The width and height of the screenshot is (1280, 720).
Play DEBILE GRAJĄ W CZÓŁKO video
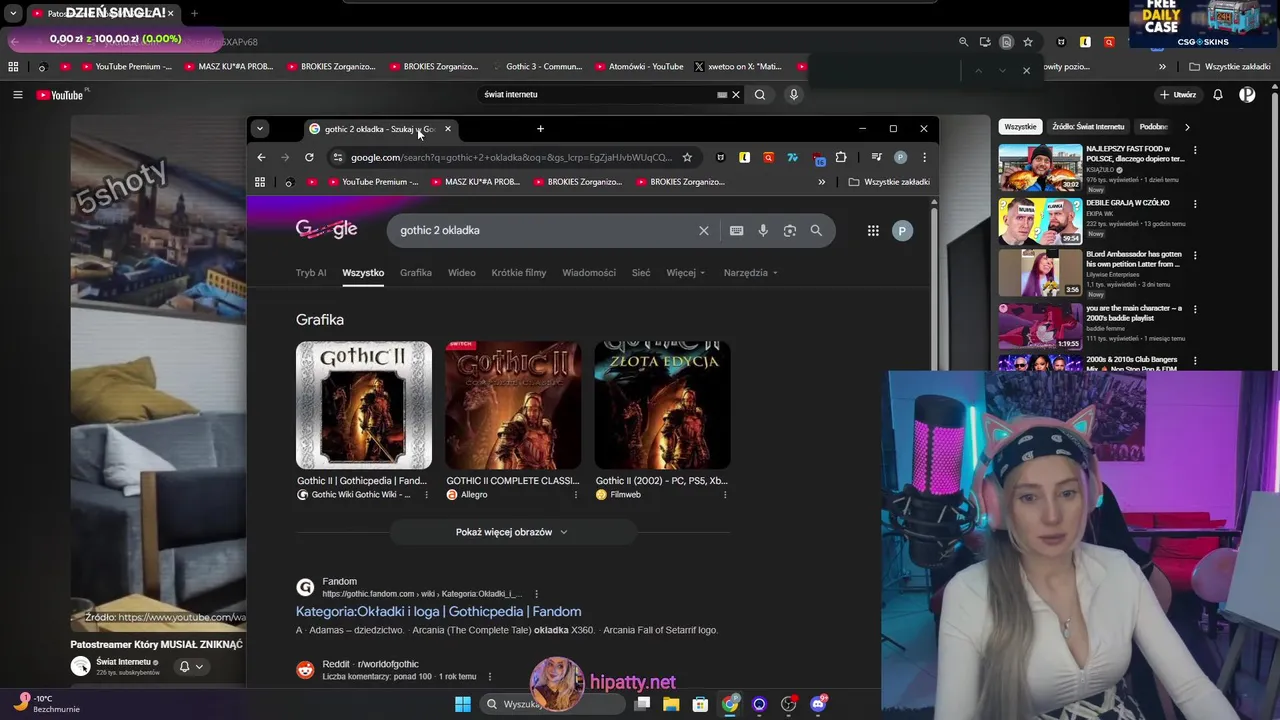pyautogui.click(x=1040, y=221)
